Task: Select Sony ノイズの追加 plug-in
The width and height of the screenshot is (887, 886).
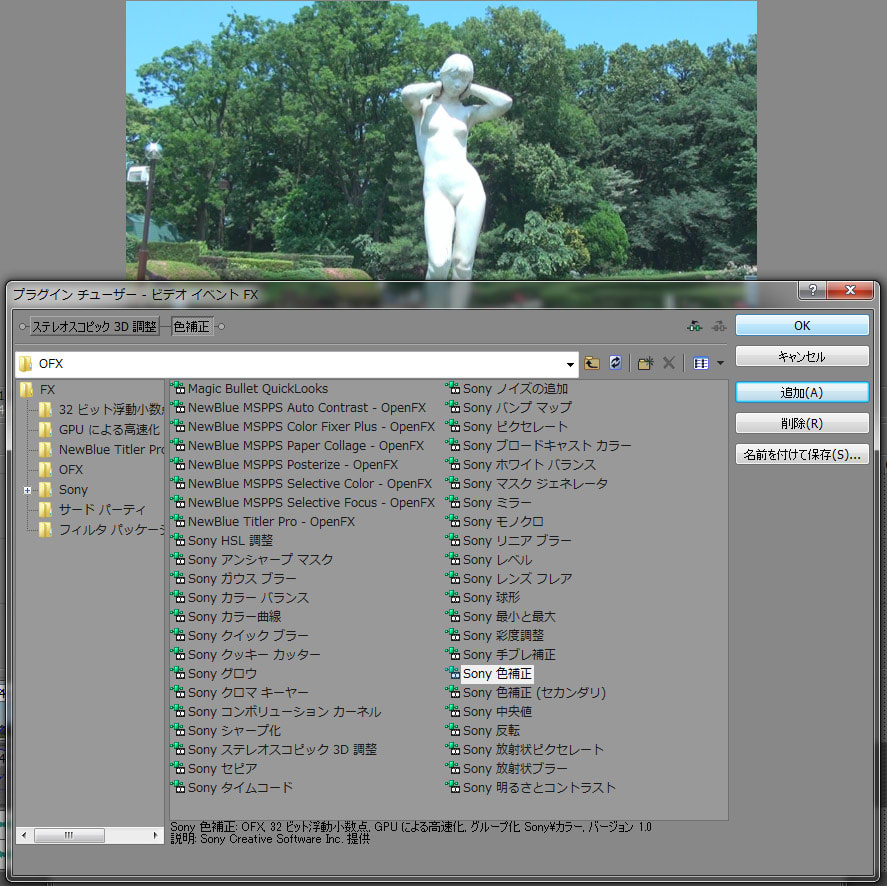Action: 507,389
